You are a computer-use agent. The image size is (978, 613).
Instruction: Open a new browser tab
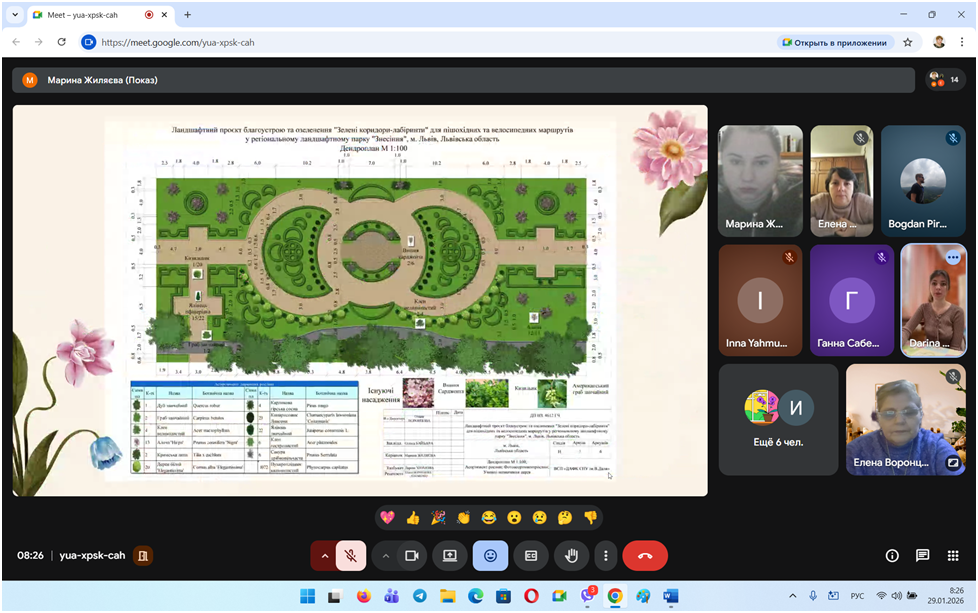coord(187,15)
